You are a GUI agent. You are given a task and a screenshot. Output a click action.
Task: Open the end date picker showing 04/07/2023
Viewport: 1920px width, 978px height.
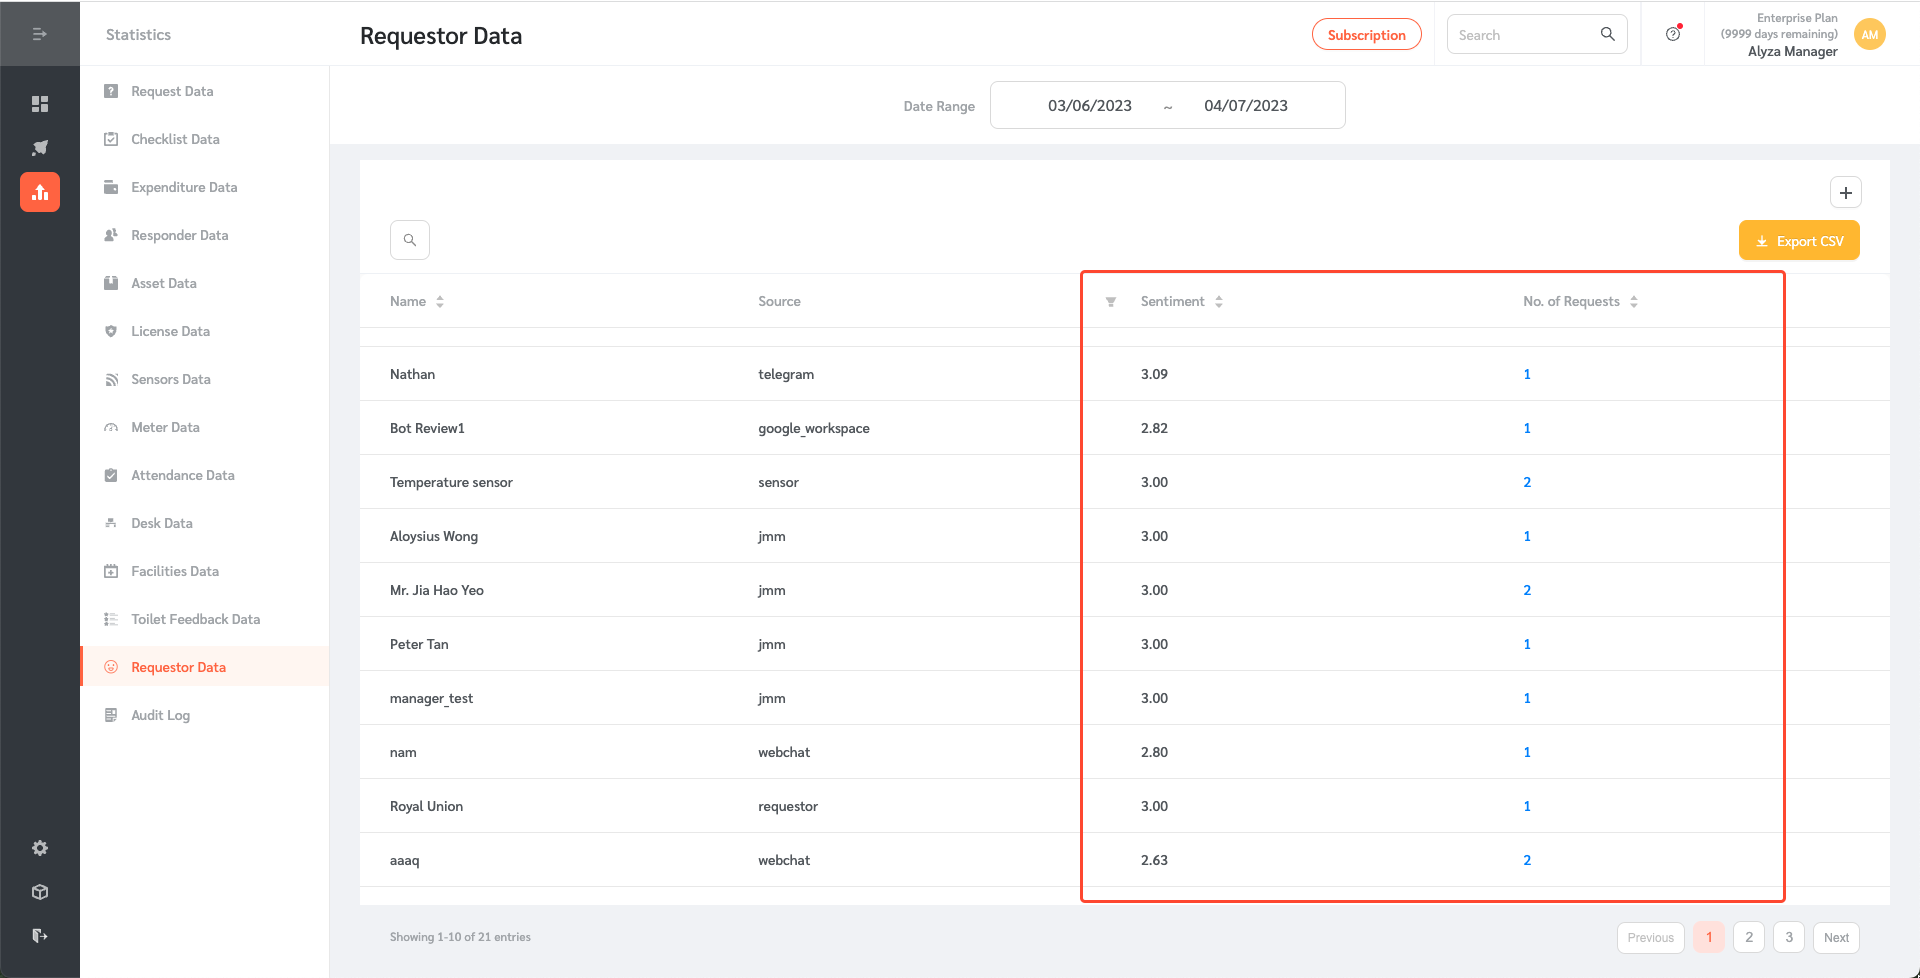coord(1245,105)
